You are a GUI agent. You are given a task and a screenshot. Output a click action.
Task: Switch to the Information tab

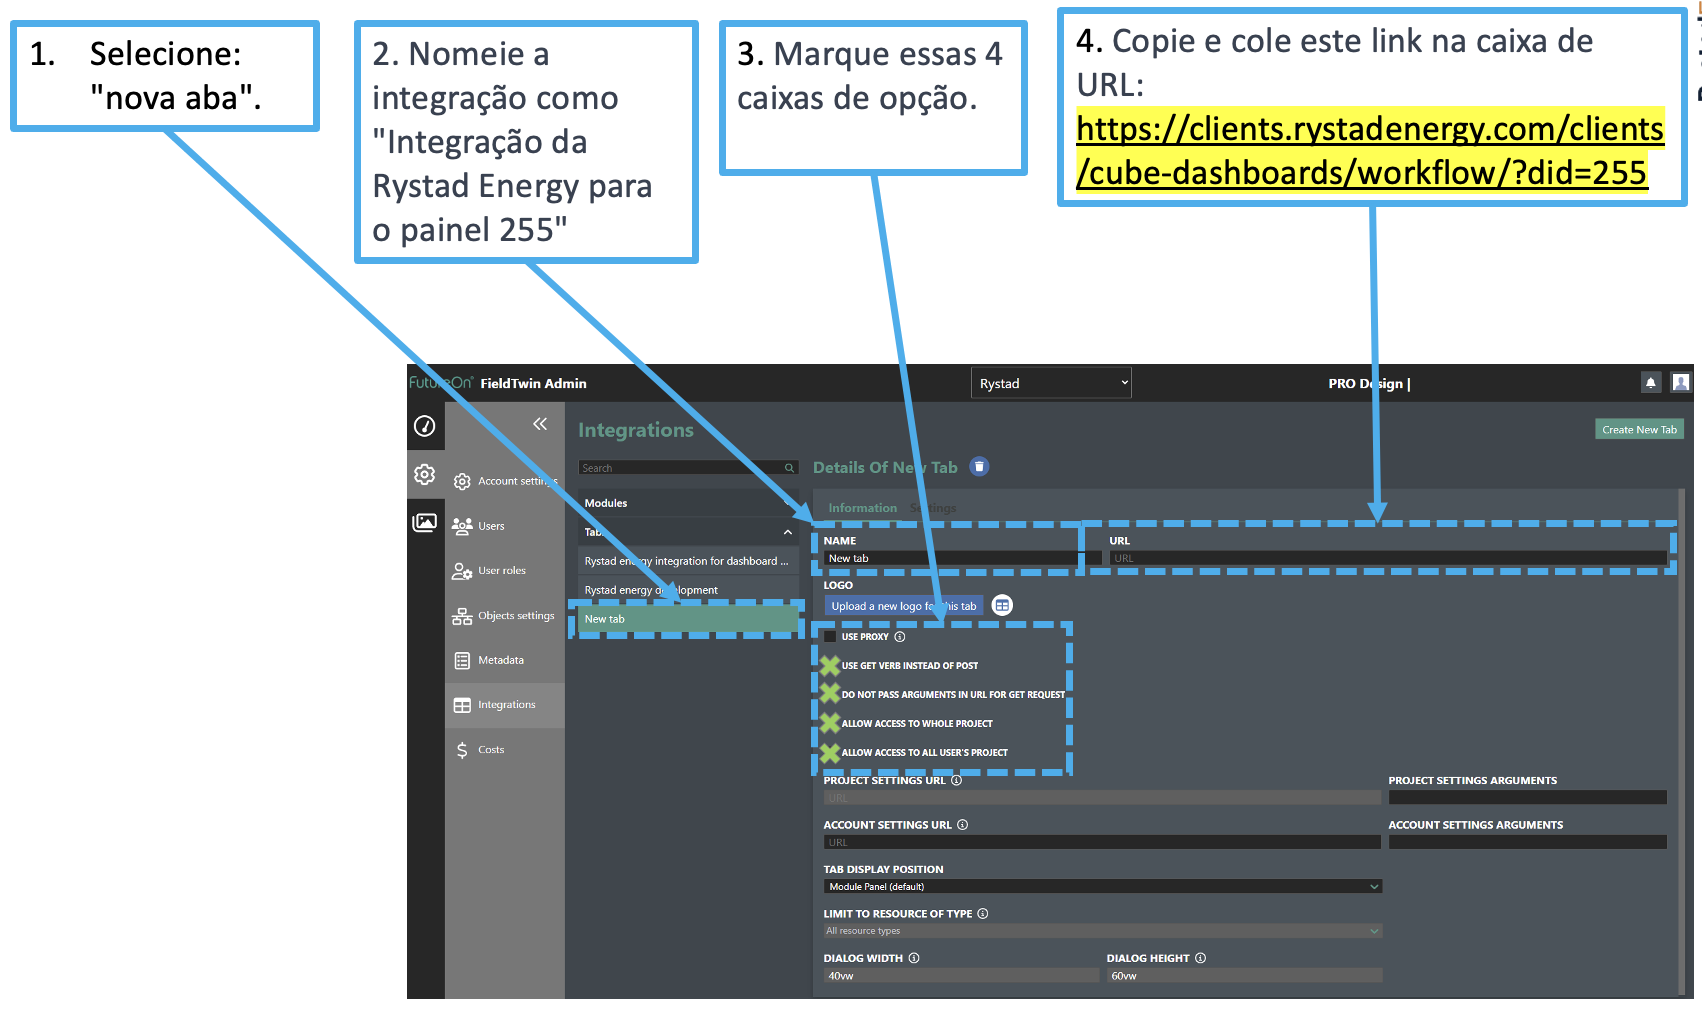coord(862,508)
